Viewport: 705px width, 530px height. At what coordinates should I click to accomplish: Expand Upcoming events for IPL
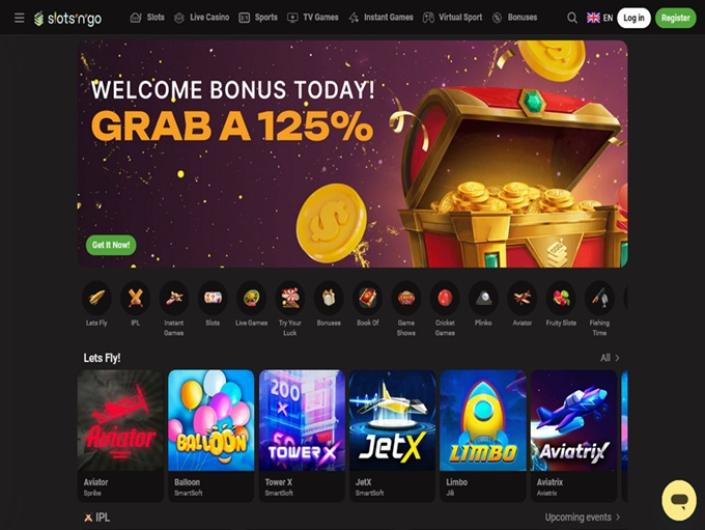pos(583,517)
